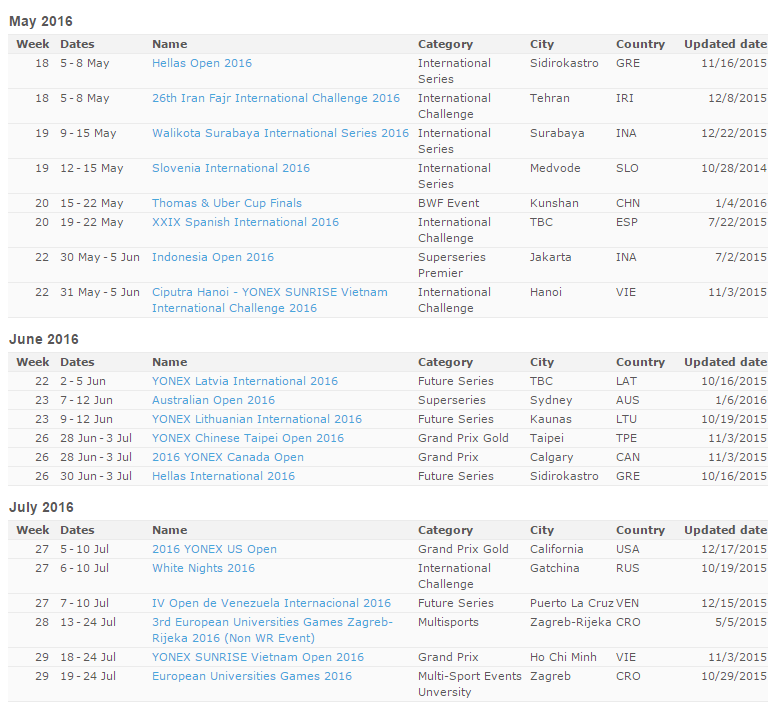The height and width of the screenshot is (704, 775).
Task: Select the Puerto La Cruz city cell
Action: click(x=572, y=603)
